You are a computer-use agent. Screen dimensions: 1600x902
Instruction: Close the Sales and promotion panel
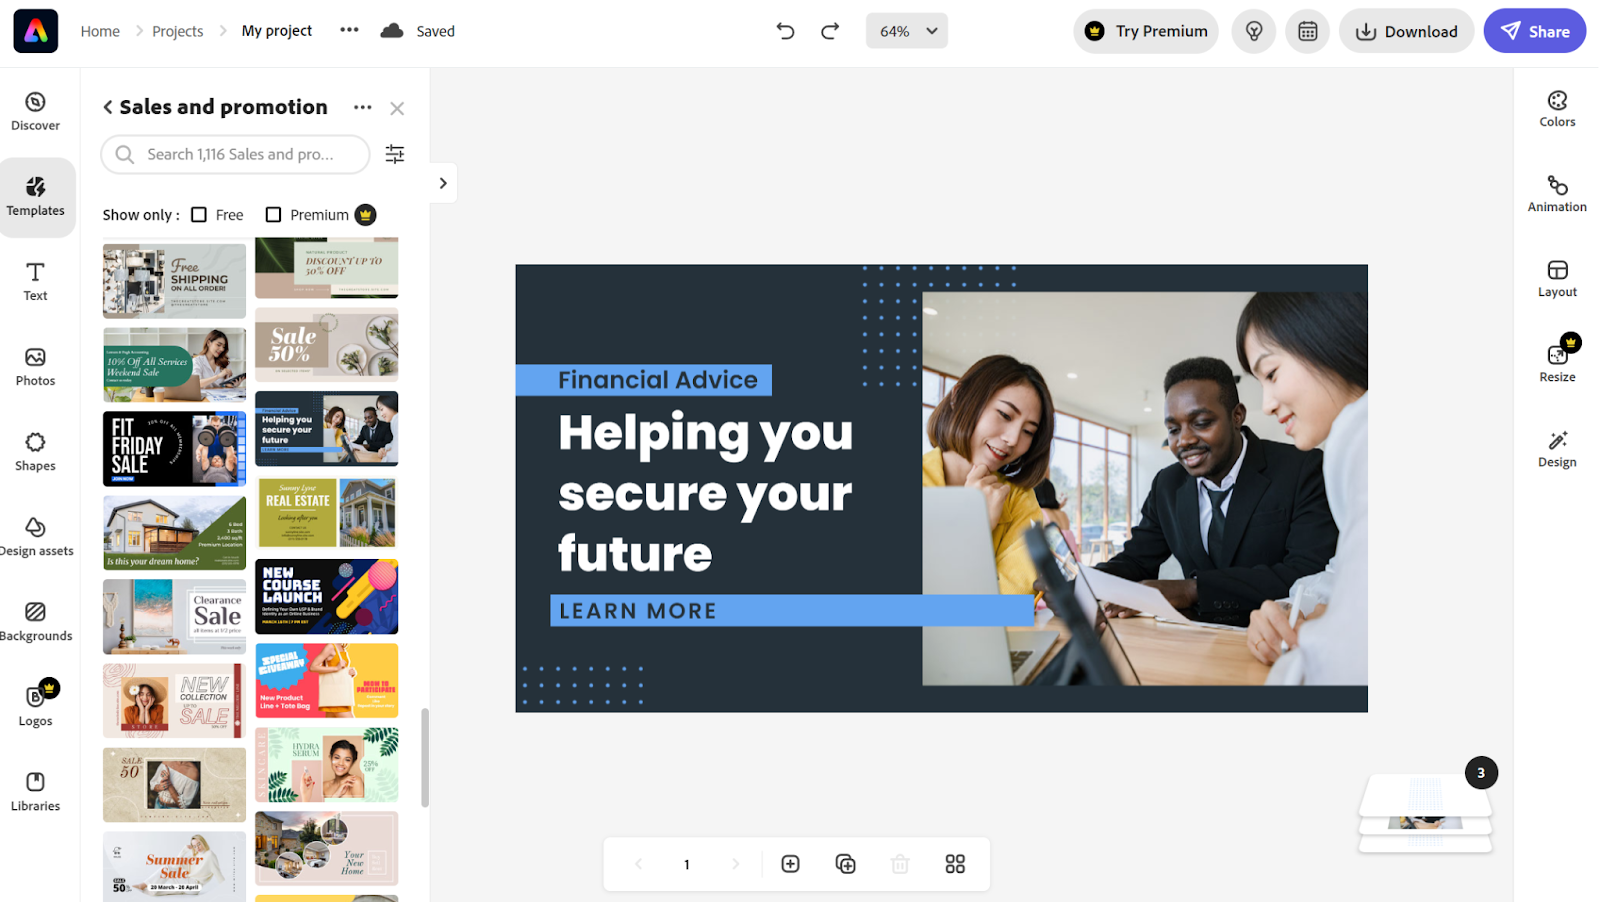tap(397, 108)
